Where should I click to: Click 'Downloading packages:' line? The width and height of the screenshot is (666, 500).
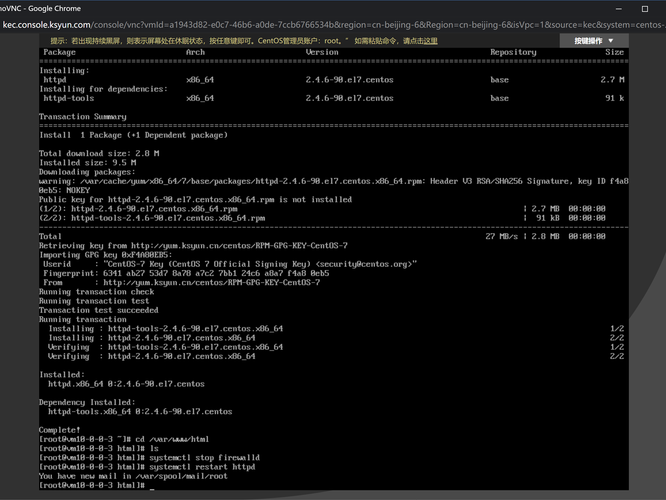87,172
